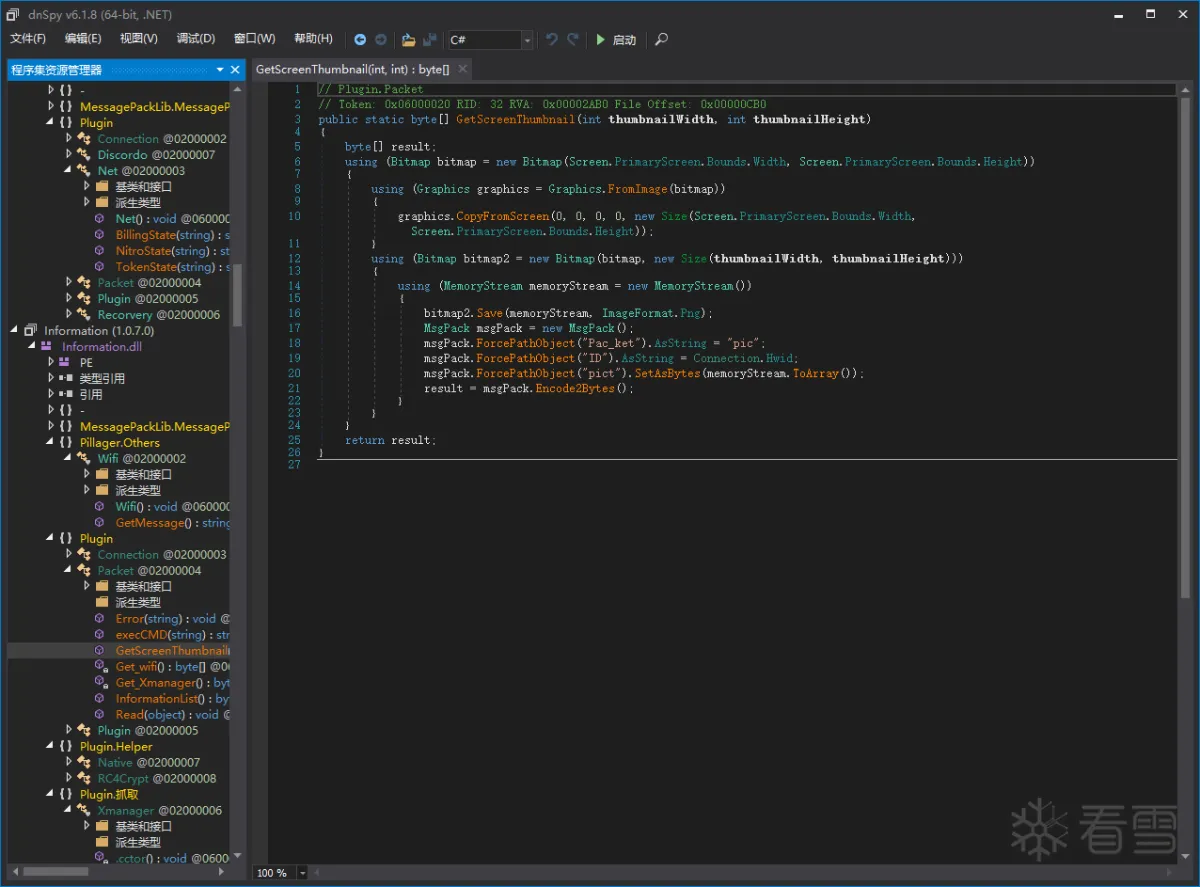Open the 调试(D) debug menu

pos(196,39)
